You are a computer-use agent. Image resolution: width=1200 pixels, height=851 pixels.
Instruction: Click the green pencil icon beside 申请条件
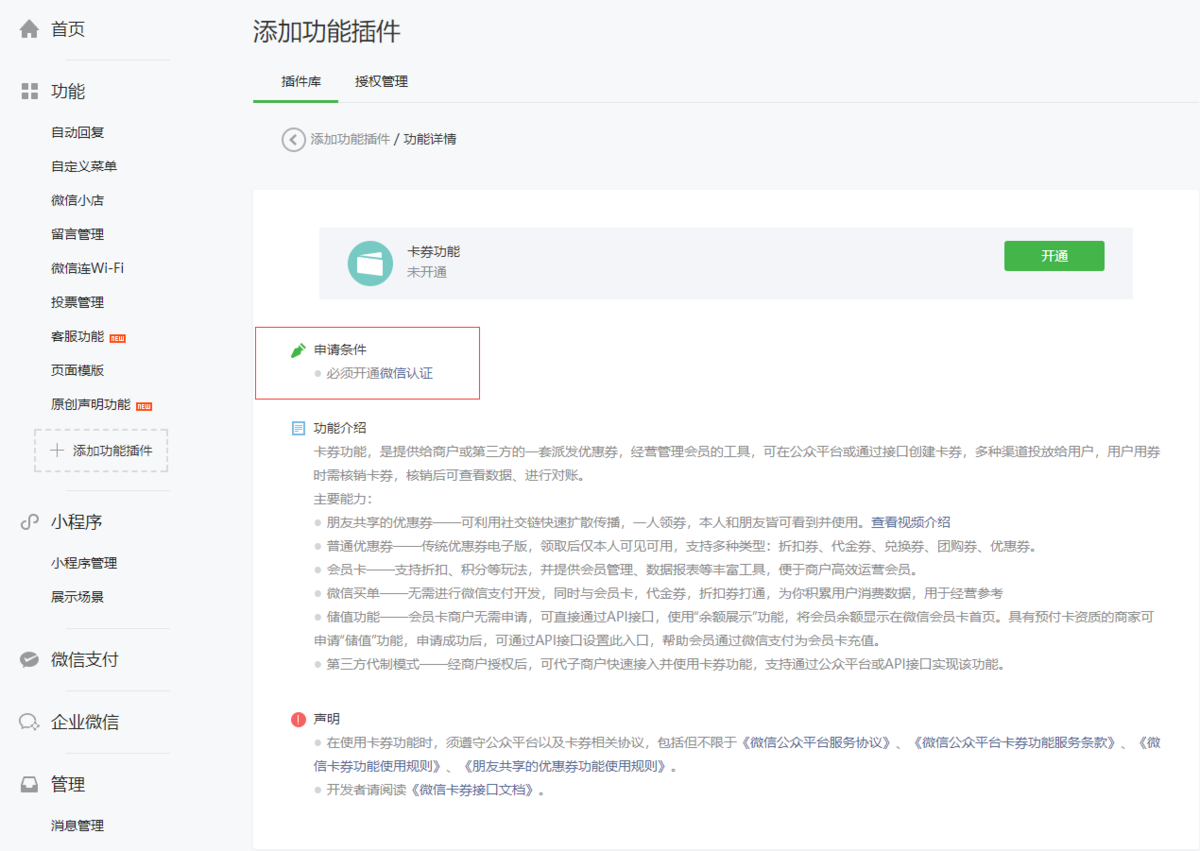tap(298, 350)
